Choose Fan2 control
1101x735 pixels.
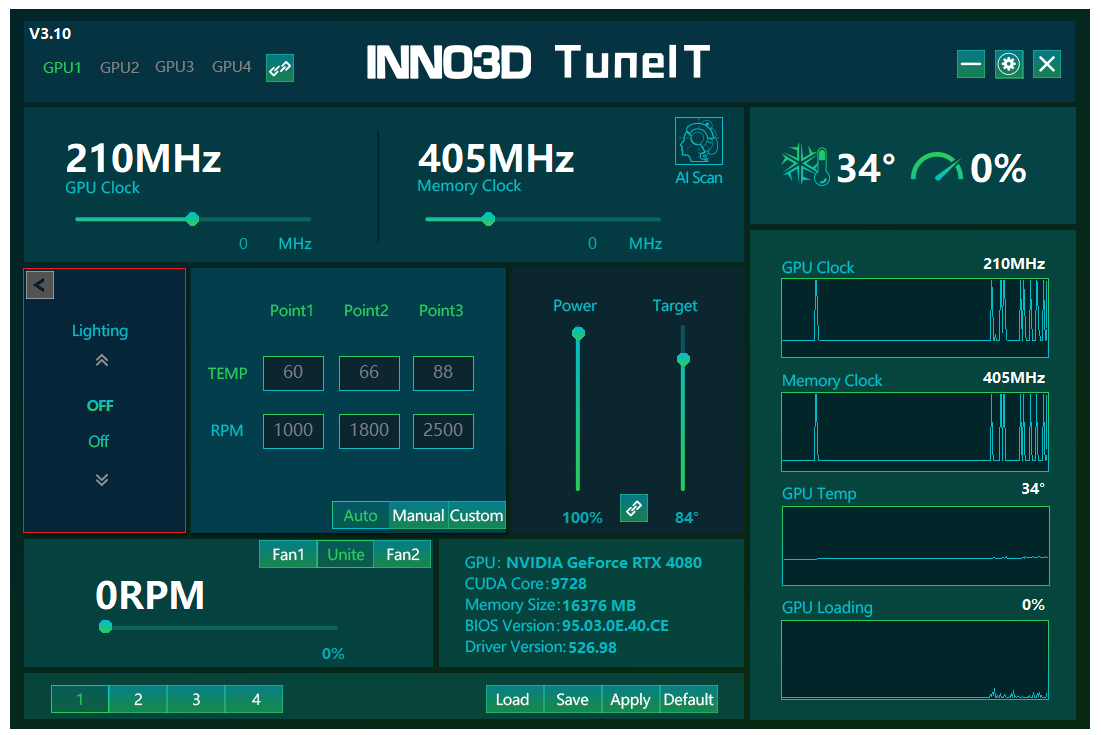click(402, 554)
